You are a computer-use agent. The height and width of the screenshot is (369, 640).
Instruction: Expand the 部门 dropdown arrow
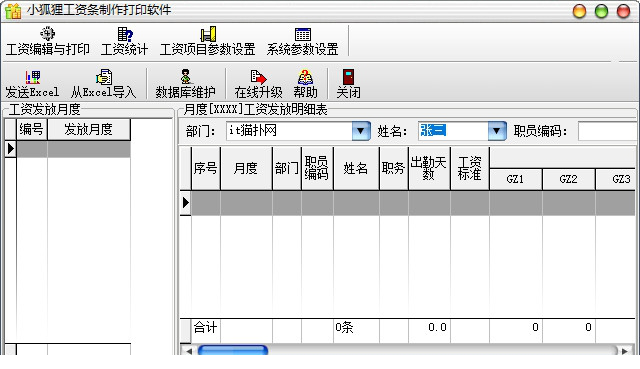[361, 131]
